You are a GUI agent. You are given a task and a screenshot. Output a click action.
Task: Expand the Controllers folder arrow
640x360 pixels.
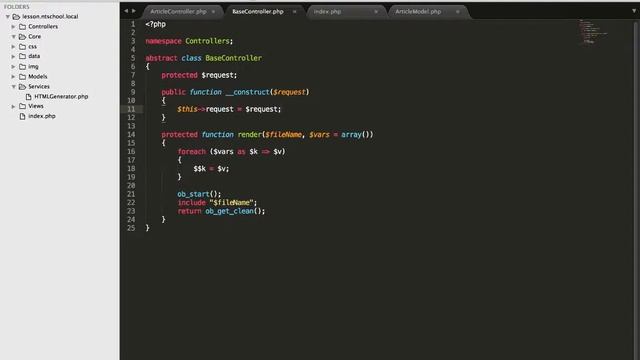13,27
